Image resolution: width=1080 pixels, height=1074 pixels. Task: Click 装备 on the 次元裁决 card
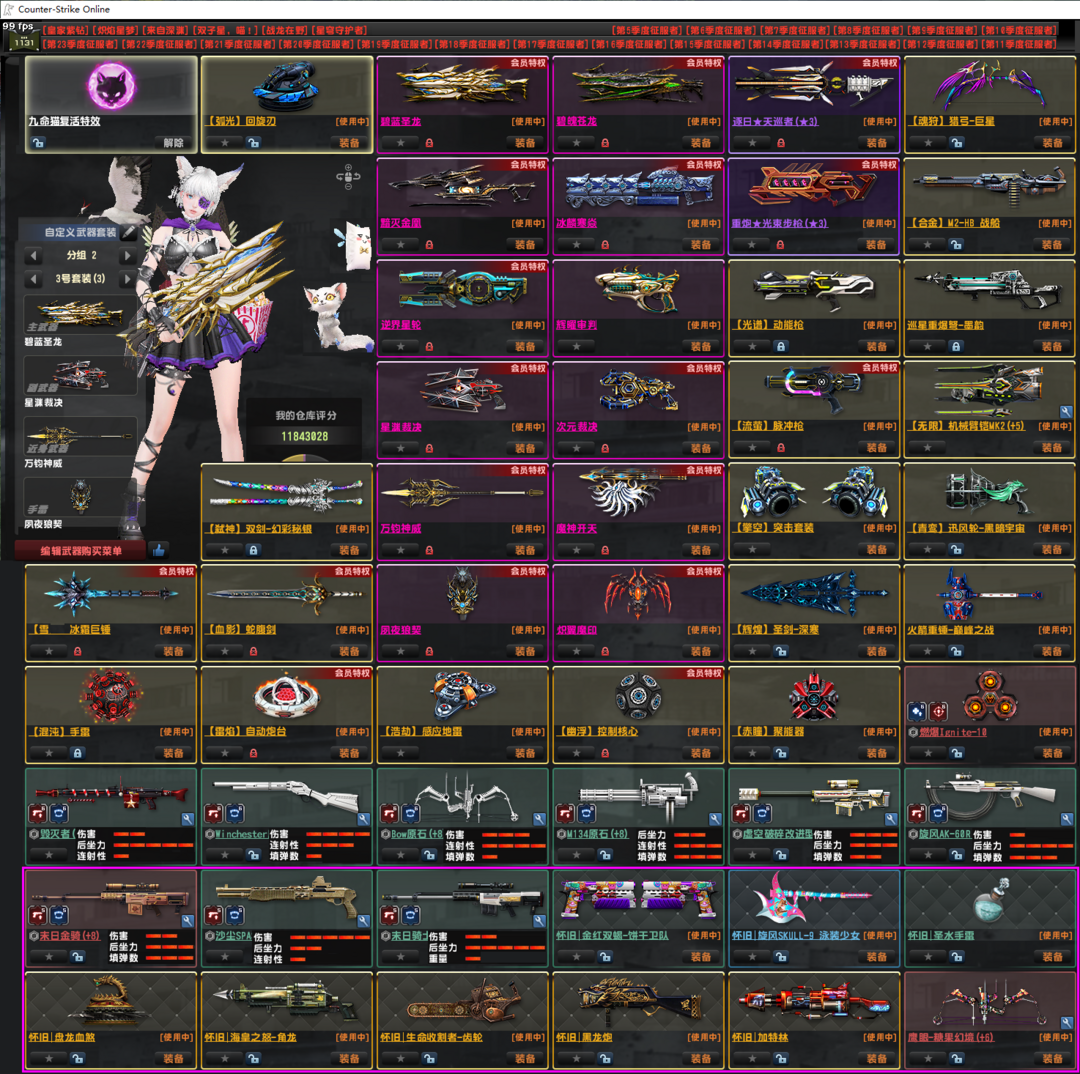(700, 448)
